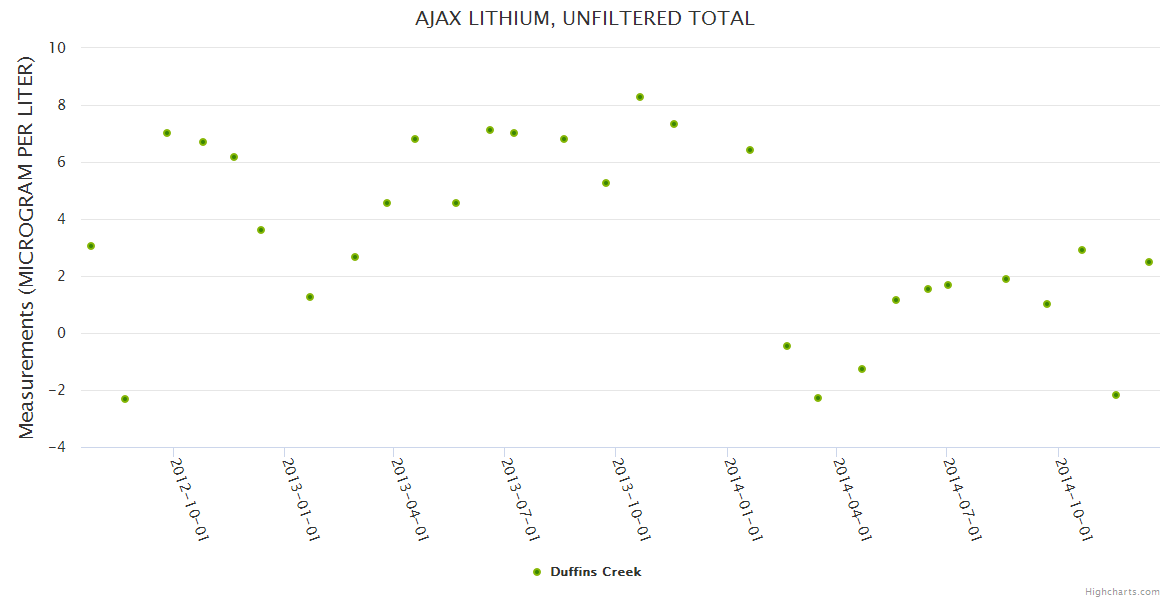This screenshot has width=1170, height=600.
Task: Select the highest data point above 8
Action: coord(640,97)
